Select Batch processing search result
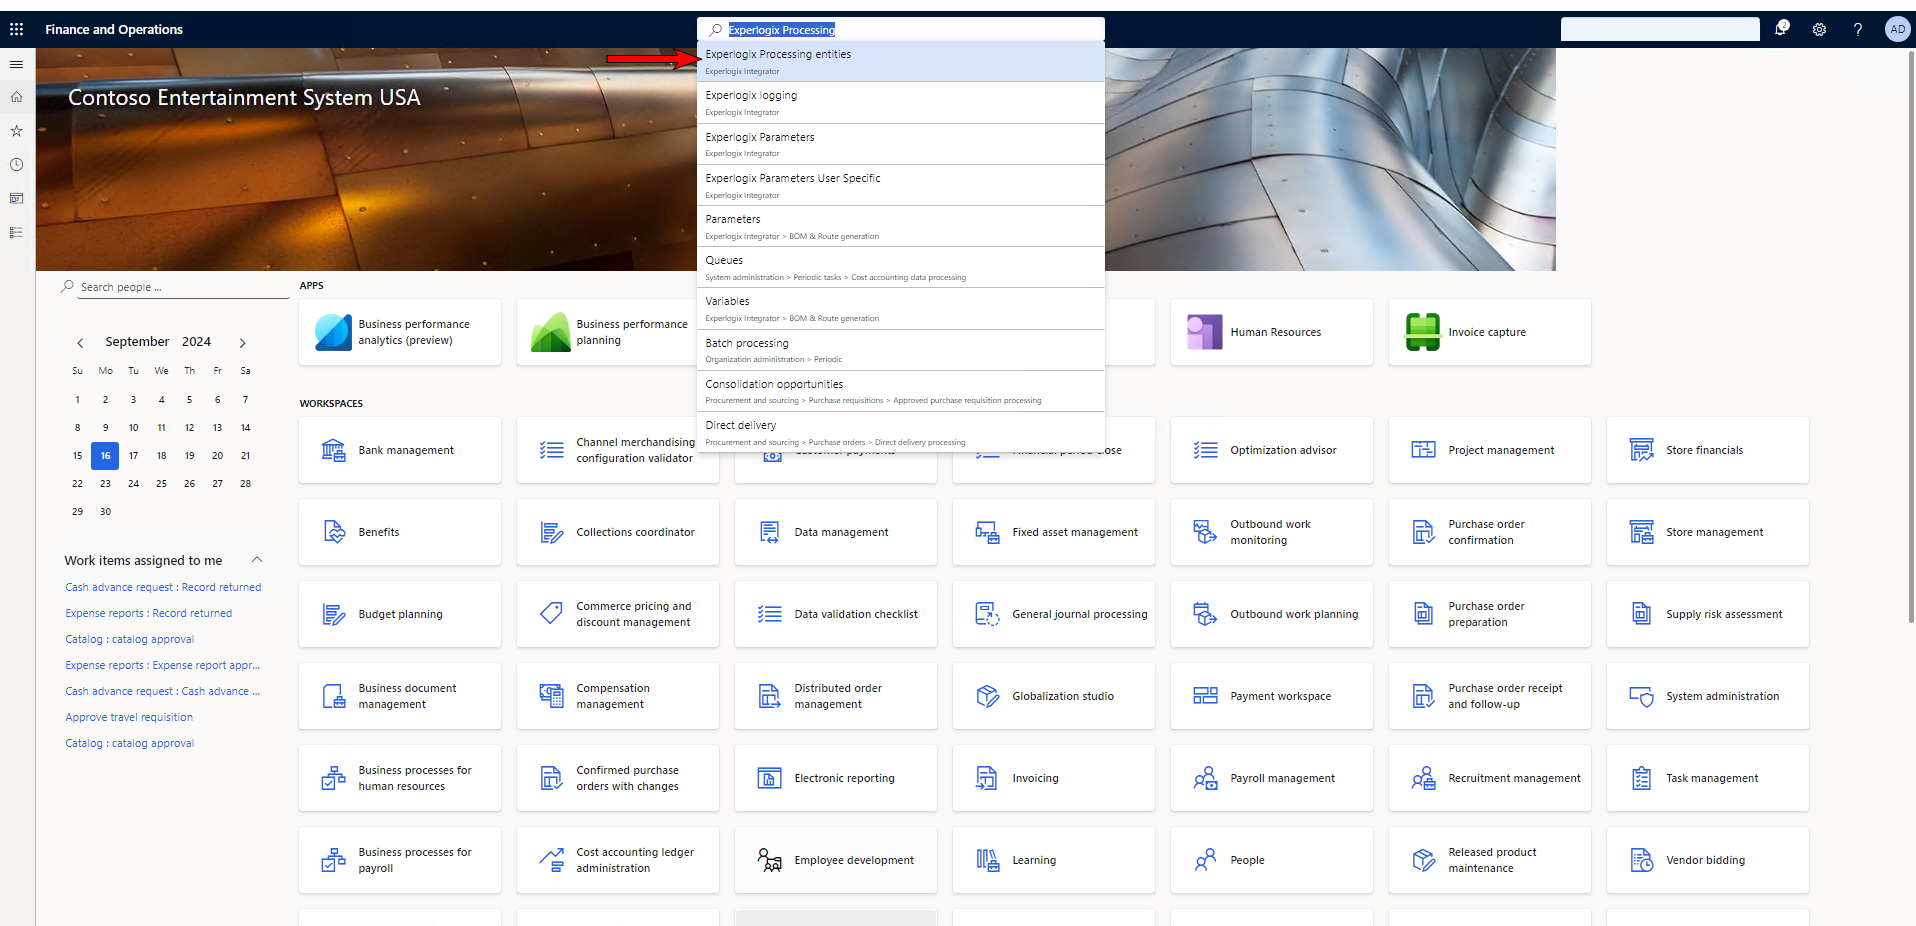Viewport: 1916px width, 926px height. pyautogui.click(x=901, y=350)
